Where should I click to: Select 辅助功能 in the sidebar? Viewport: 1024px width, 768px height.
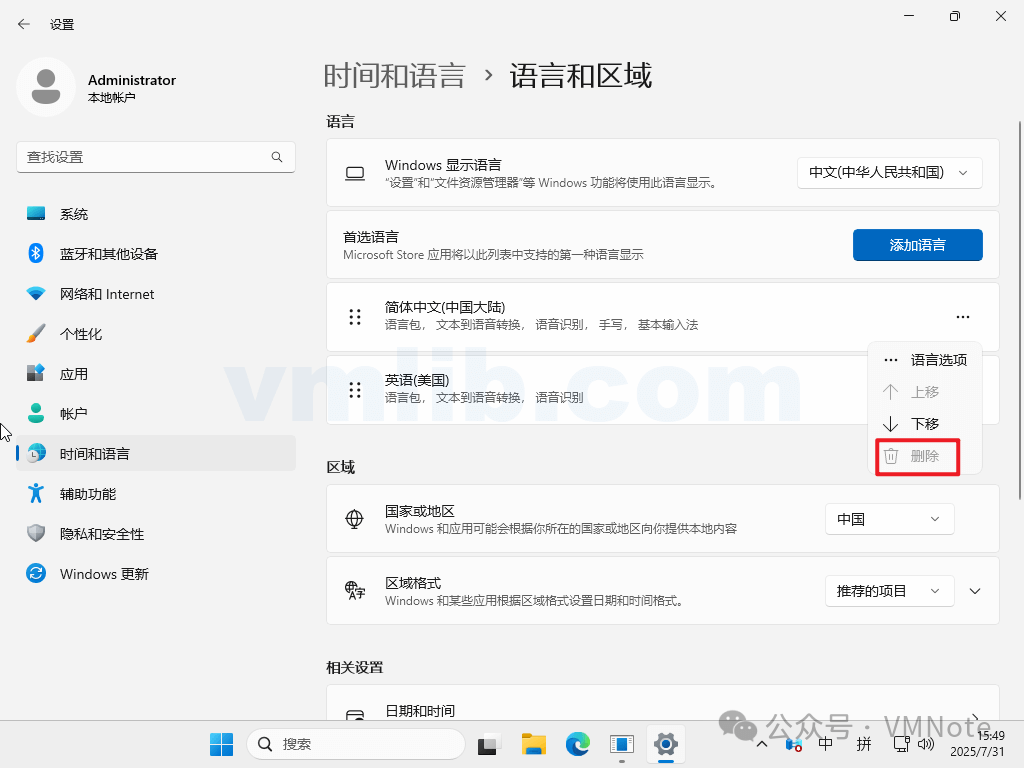tap(87, 494)
